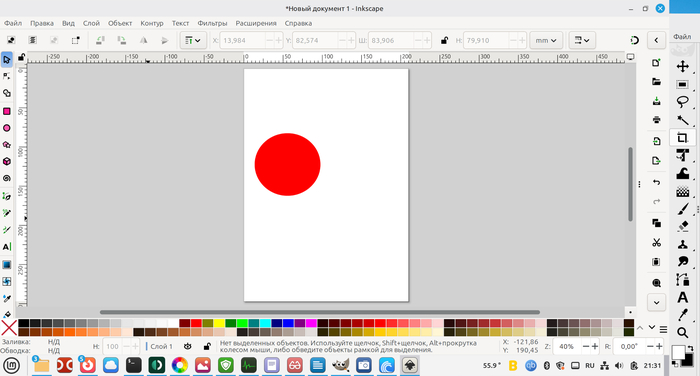Toggle width/height ratio lock
The height and width of the screenshot is (376, 700).
[x=444, y=40]
